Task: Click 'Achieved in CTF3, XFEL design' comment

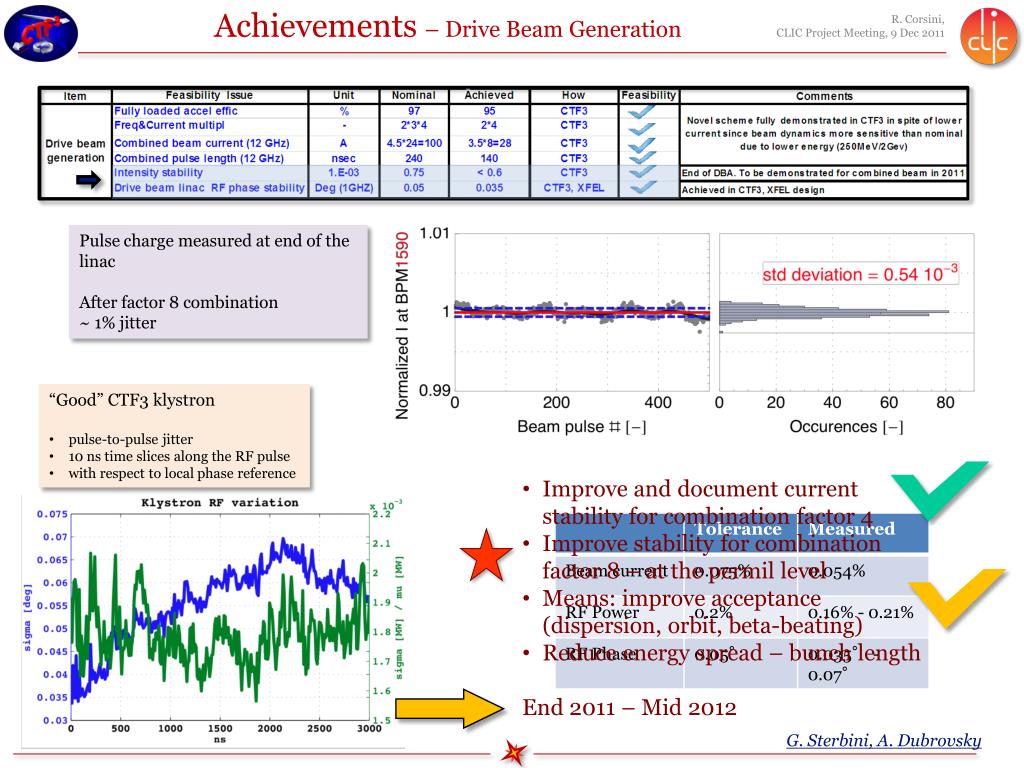Action: click(753, 190)
